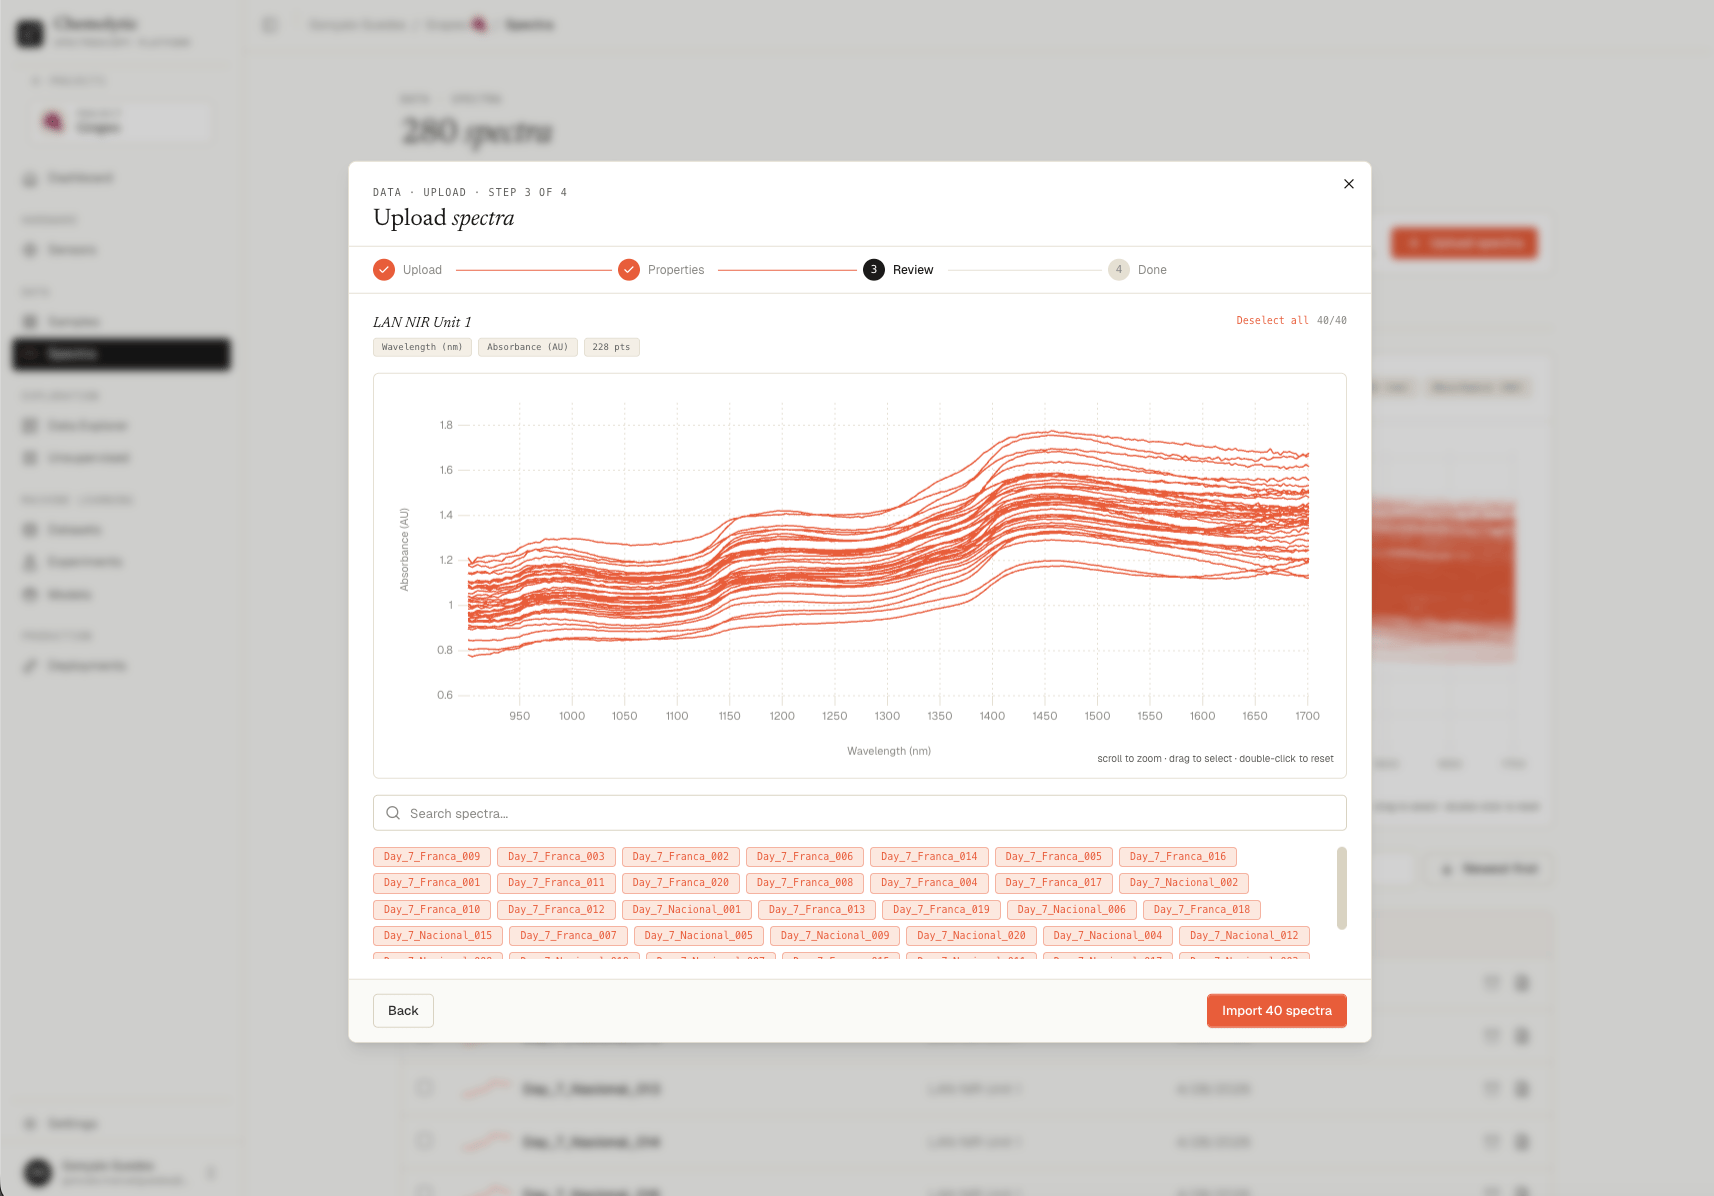This screenshot has width=1714, height=1196.
Task: Toggle the Day_7_Franca_003 spectrum chip
Action: (x=556, y=857)
